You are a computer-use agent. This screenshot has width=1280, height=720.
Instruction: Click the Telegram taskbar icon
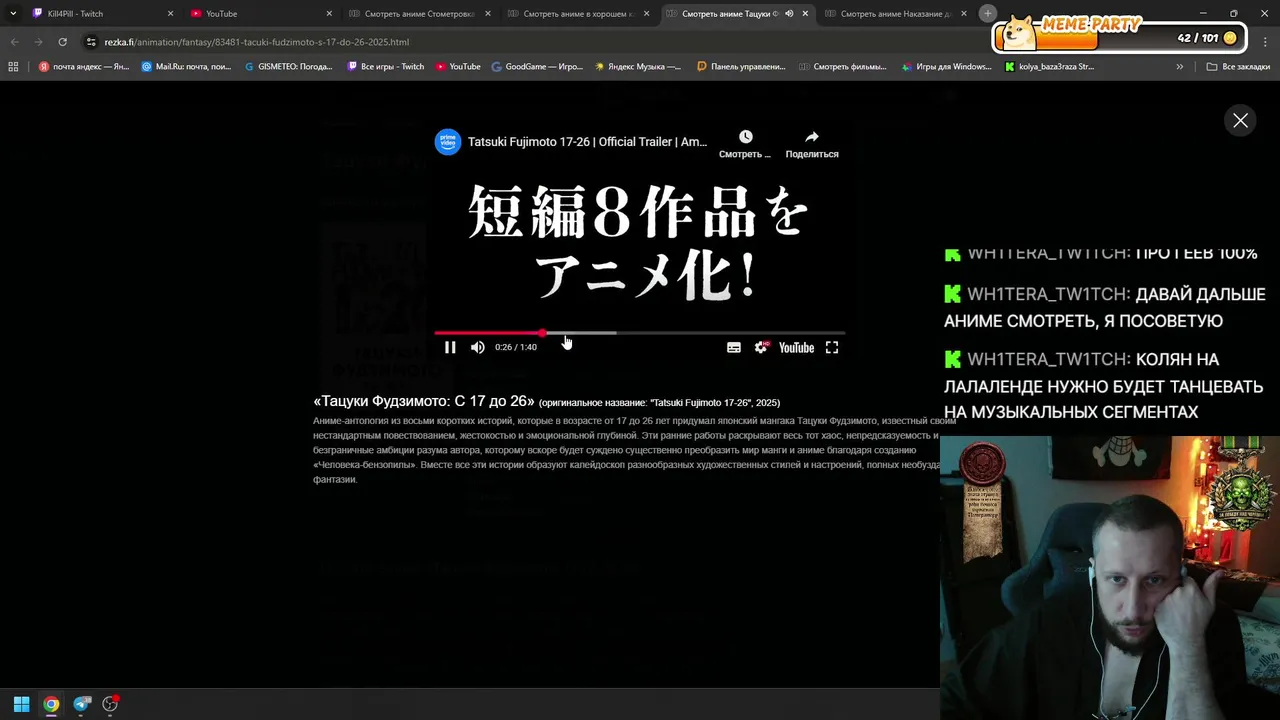pyautogui.click(x=82, y=704)
